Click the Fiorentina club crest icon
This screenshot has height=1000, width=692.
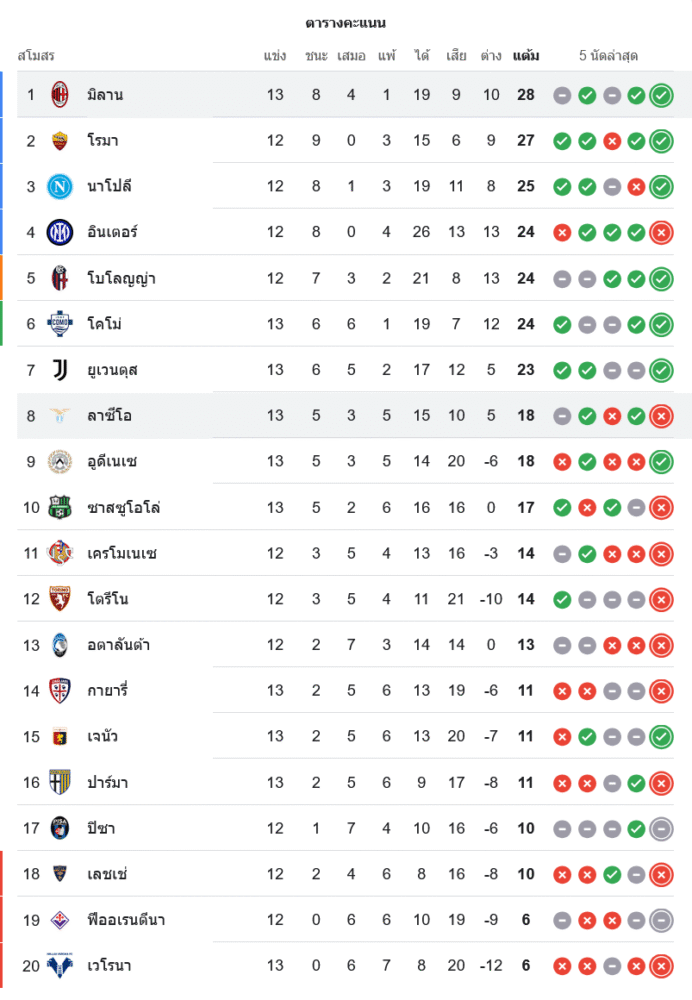[x=60, y=920]
